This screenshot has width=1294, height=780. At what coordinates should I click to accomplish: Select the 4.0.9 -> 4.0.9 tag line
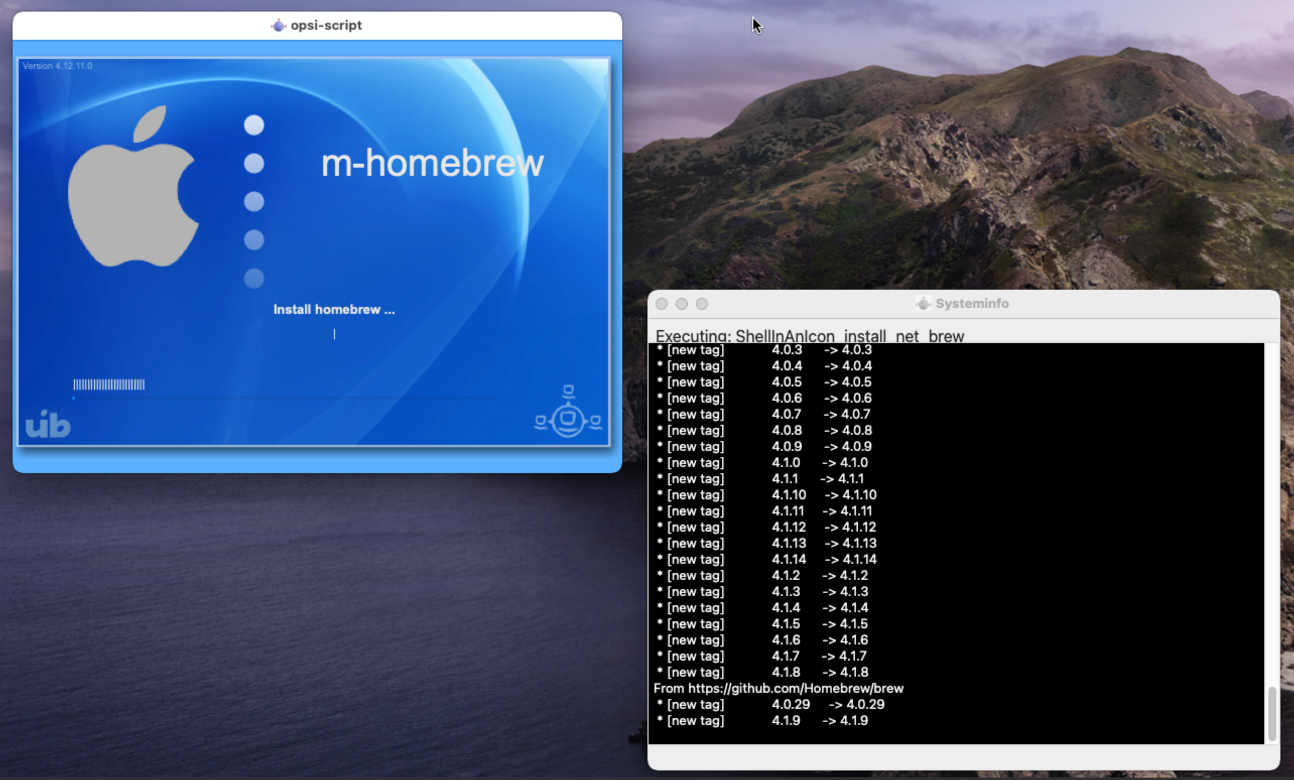click(765, 446)
